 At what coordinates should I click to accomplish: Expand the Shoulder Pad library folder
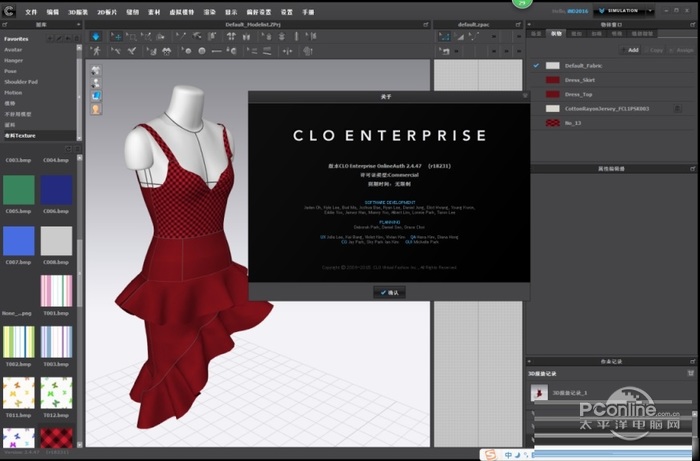21,81
